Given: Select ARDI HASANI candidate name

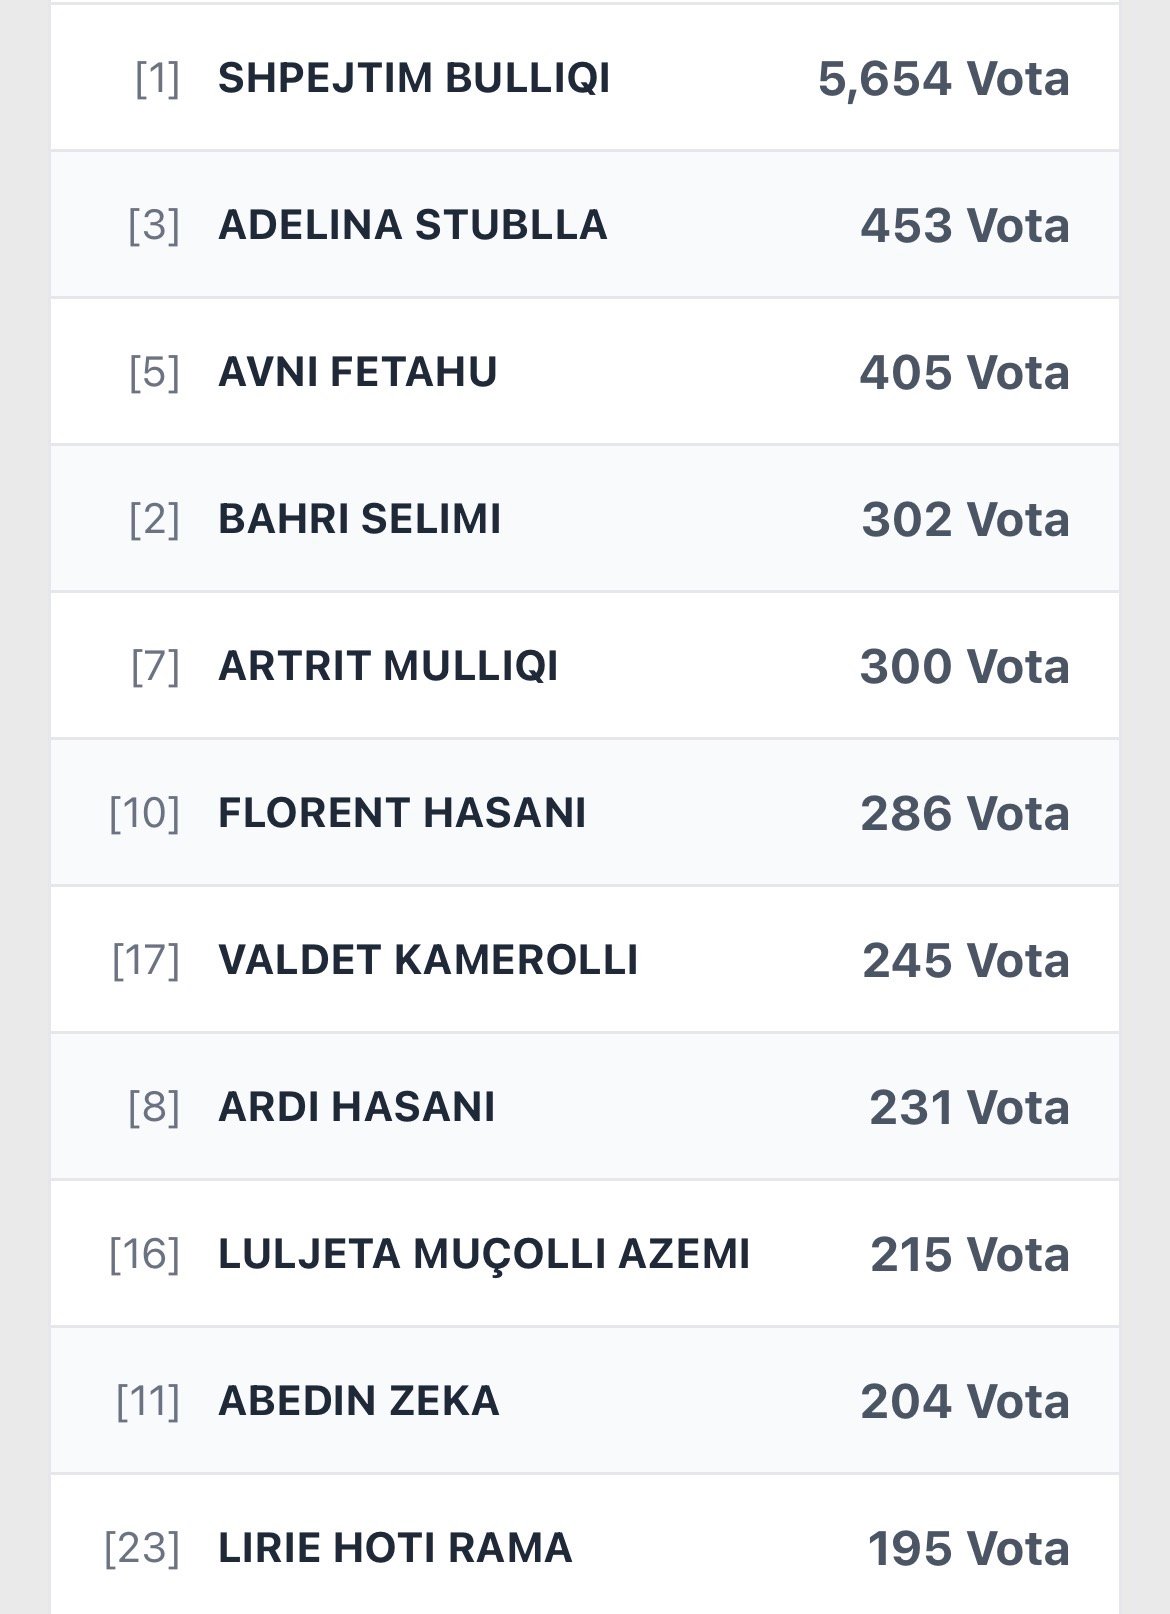Looking at the screenshot, I should 356,1107.
